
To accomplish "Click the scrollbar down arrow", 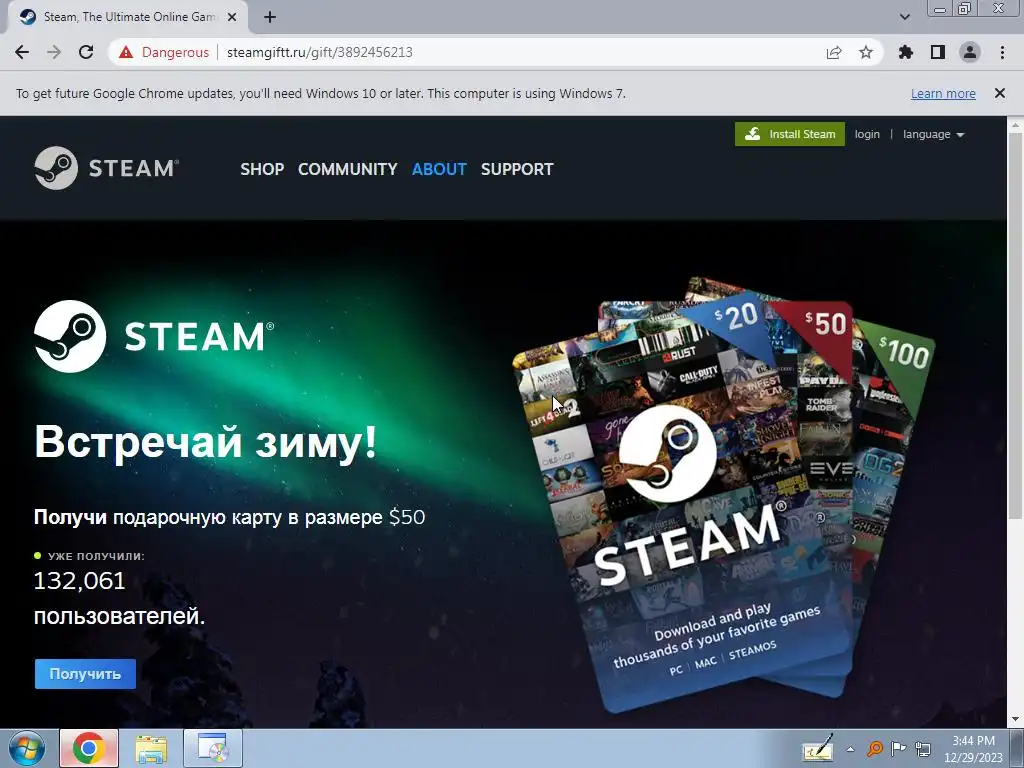I will coord(1016,720).
